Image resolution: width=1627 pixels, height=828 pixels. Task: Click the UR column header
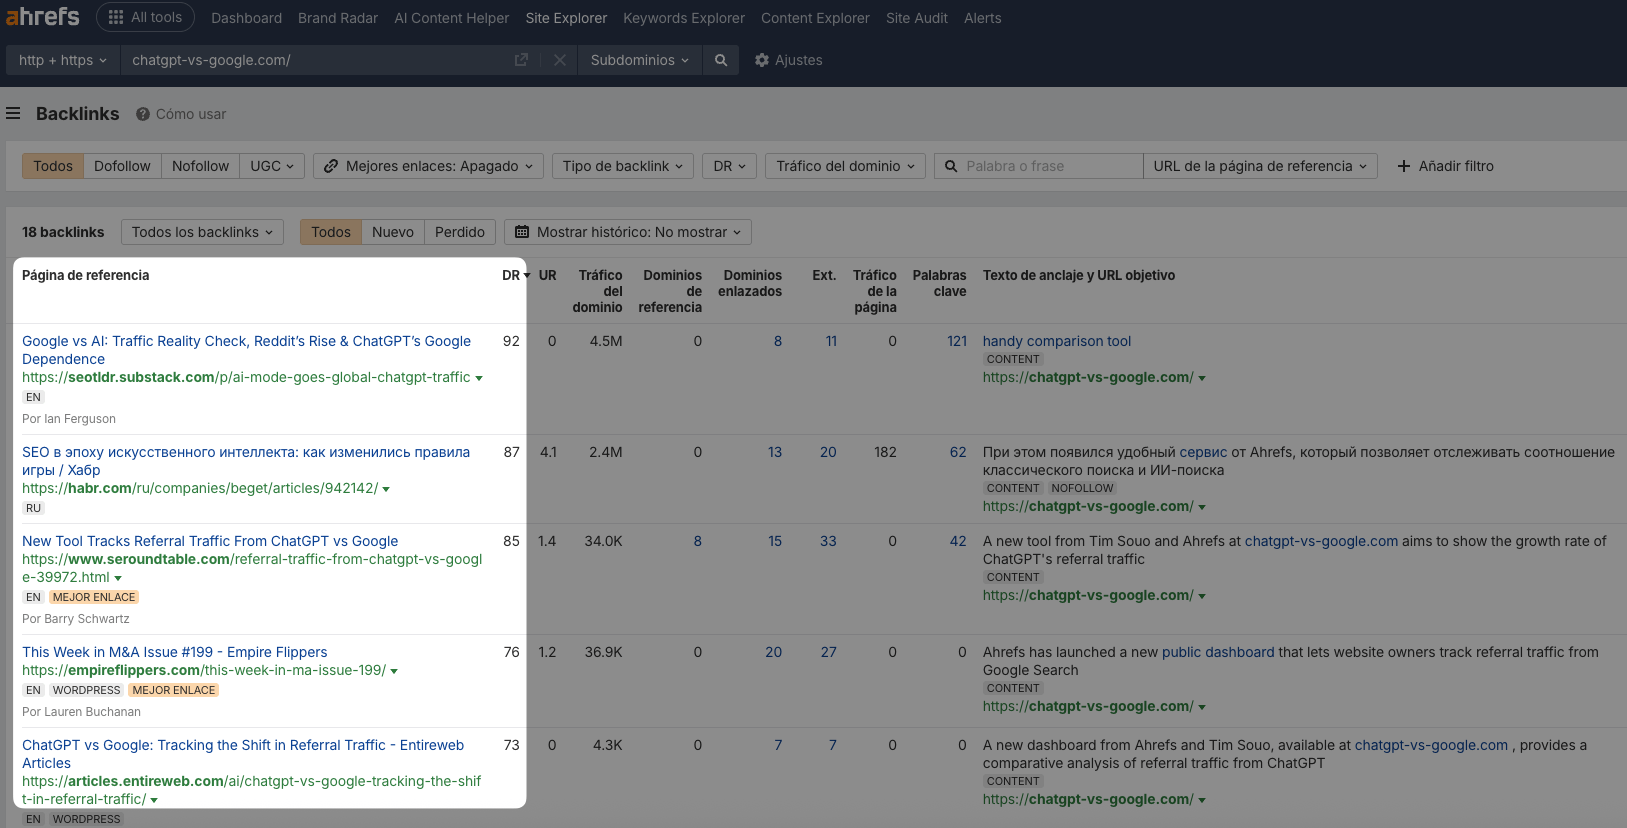(548, 275)
